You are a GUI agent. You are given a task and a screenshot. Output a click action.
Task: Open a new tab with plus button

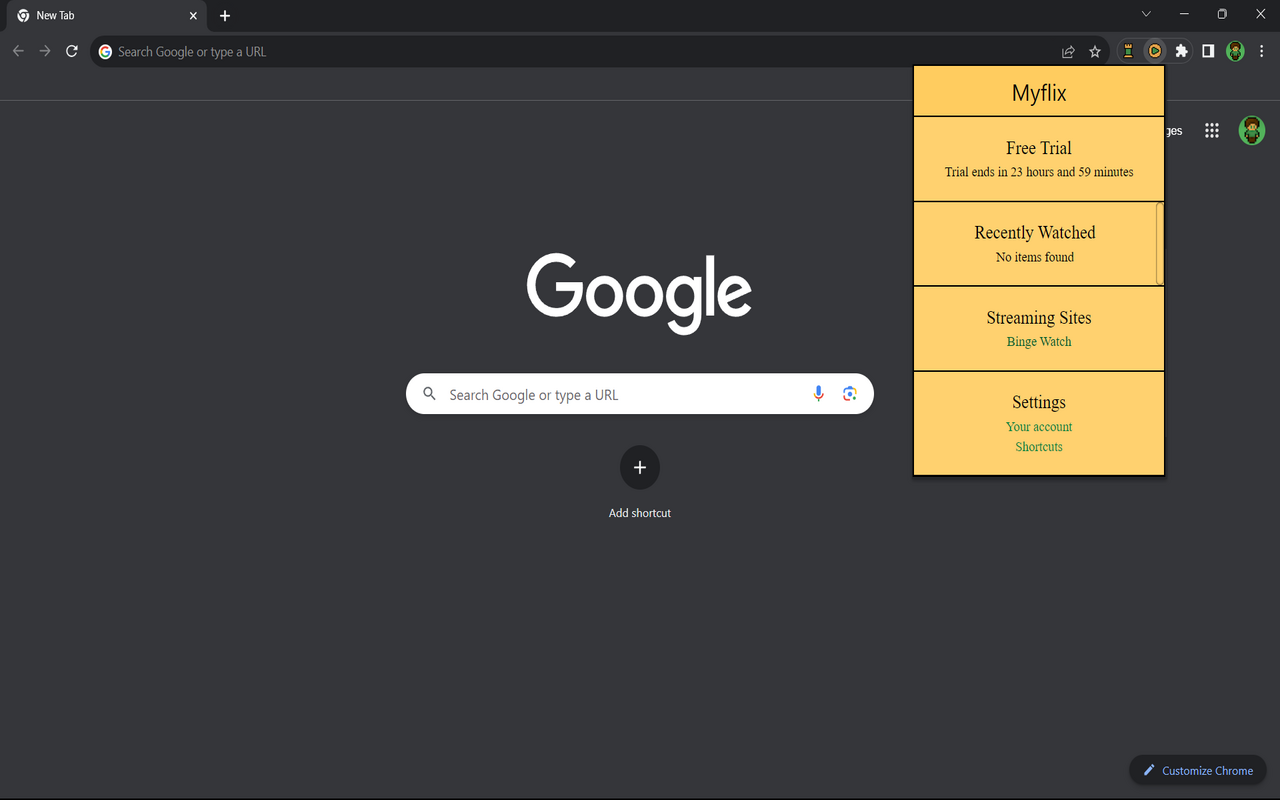tap(225, 16)
